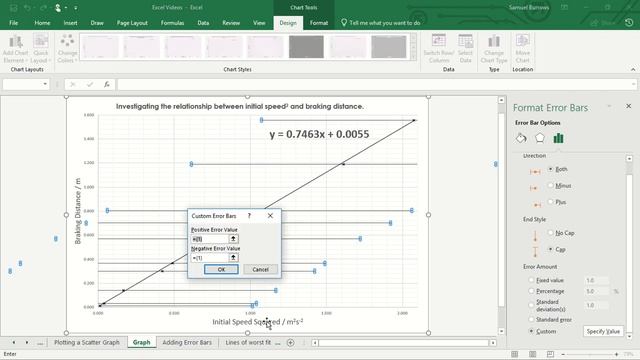Open the Add Chart Element menu

[x=16, y=49]
